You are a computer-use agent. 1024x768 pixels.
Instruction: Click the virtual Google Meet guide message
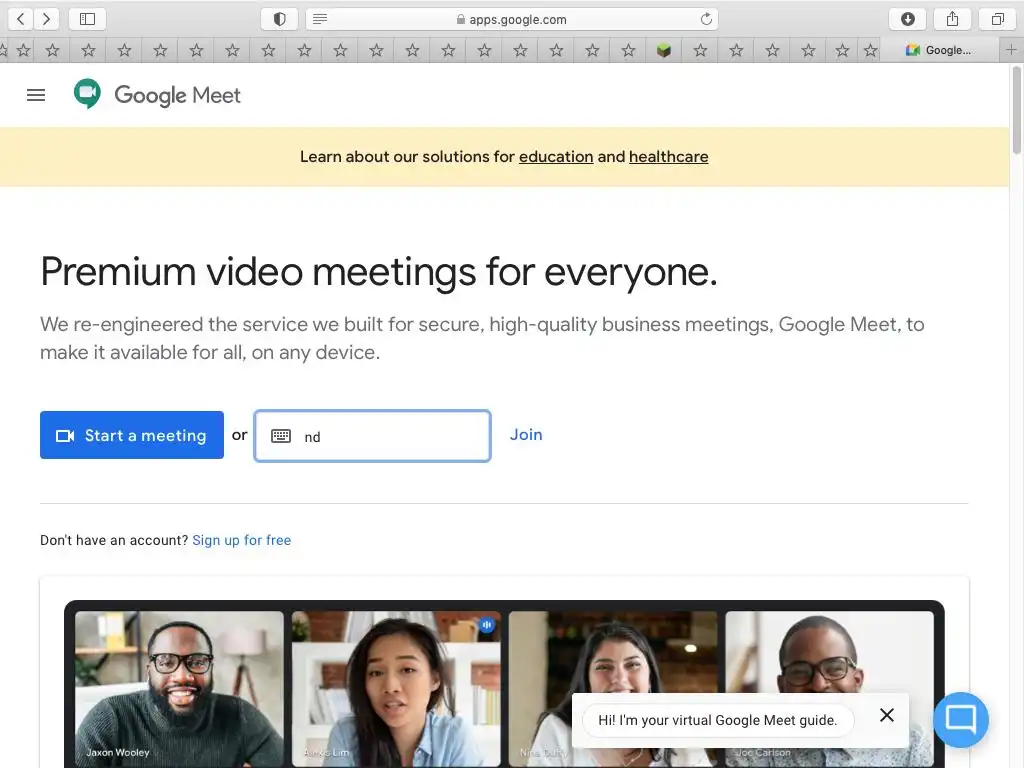tap(717, 720)
